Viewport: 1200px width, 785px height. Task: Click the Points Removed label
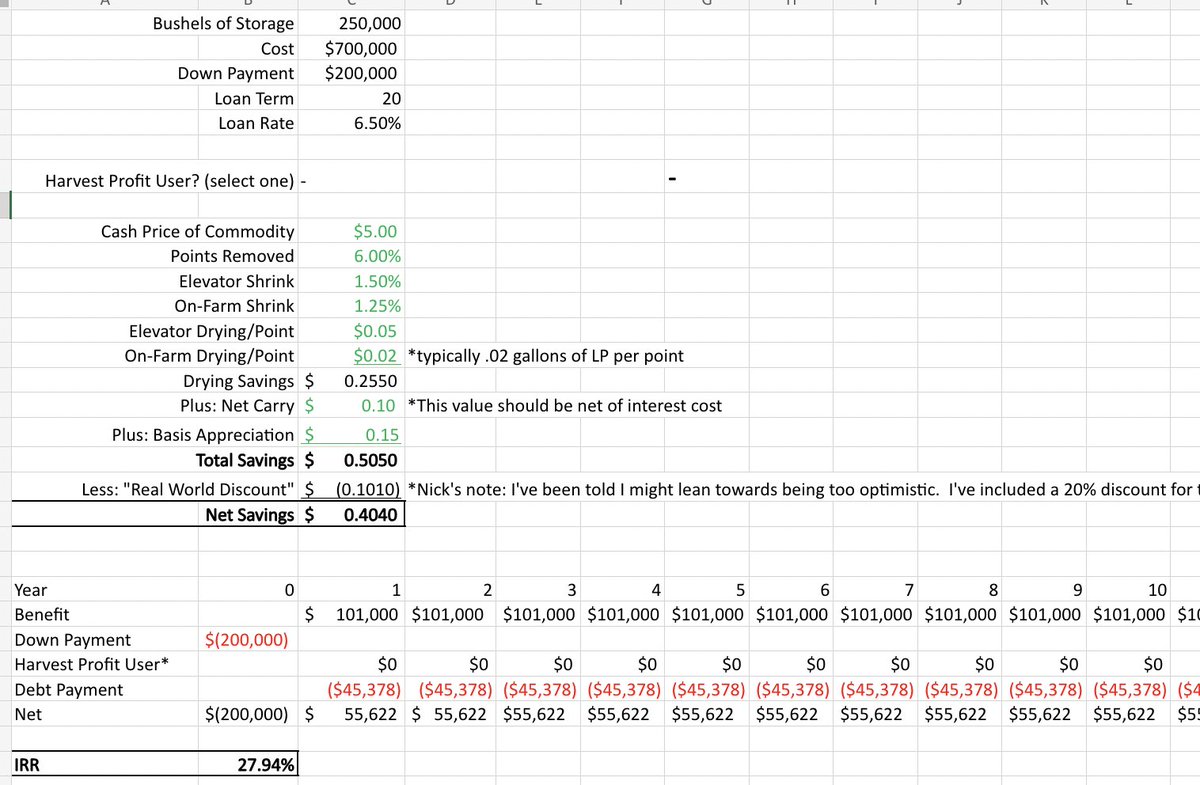point(232,256)
